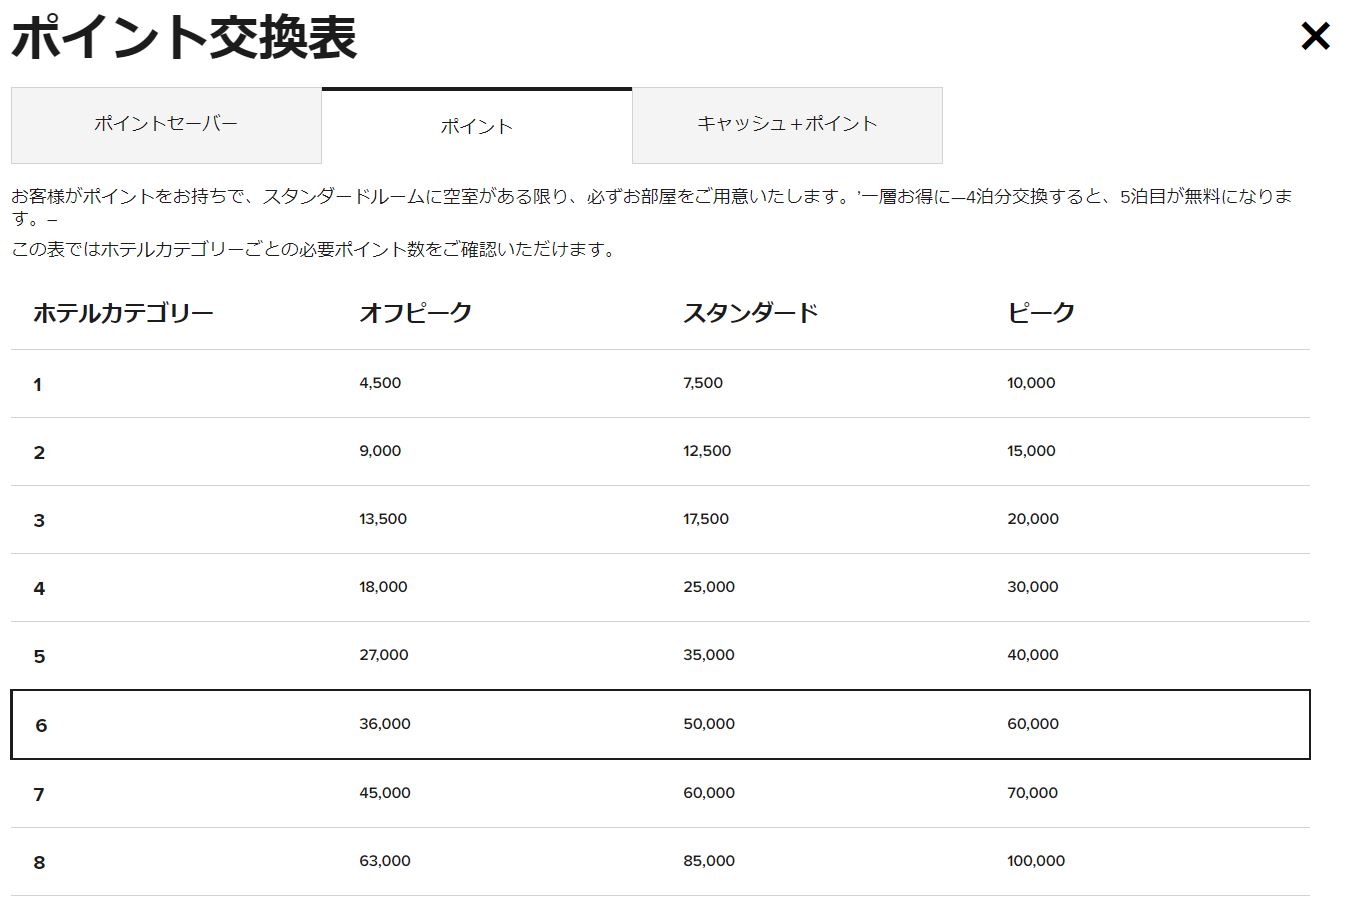Click the 50,000 standard value
The width and height of the screenshot is (1355, 909).
point(709,724)
